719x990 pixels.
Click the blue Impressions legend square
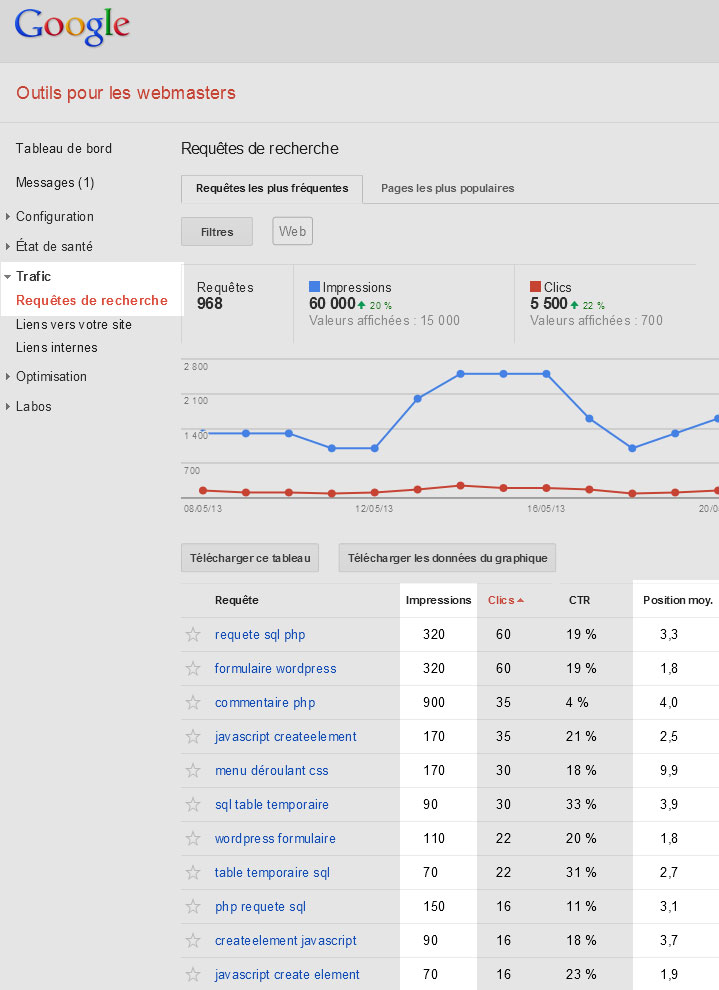click(314, 287)
